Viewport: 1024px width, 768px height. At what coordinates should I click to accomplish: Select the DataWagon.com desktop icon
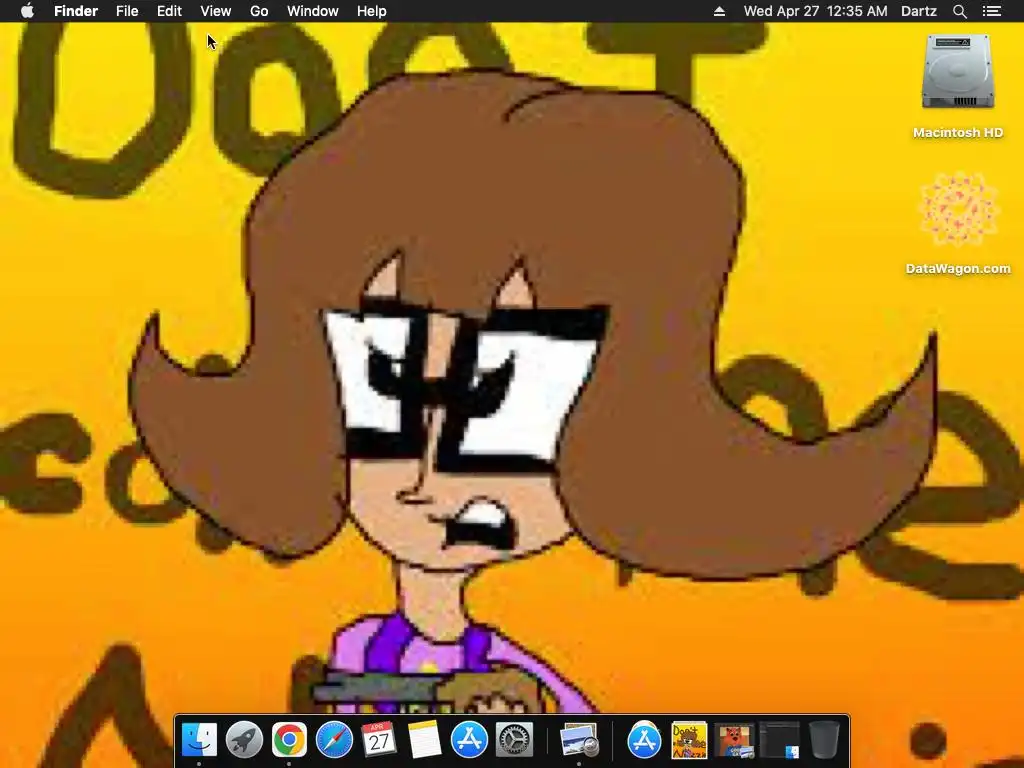coord(958,209)
